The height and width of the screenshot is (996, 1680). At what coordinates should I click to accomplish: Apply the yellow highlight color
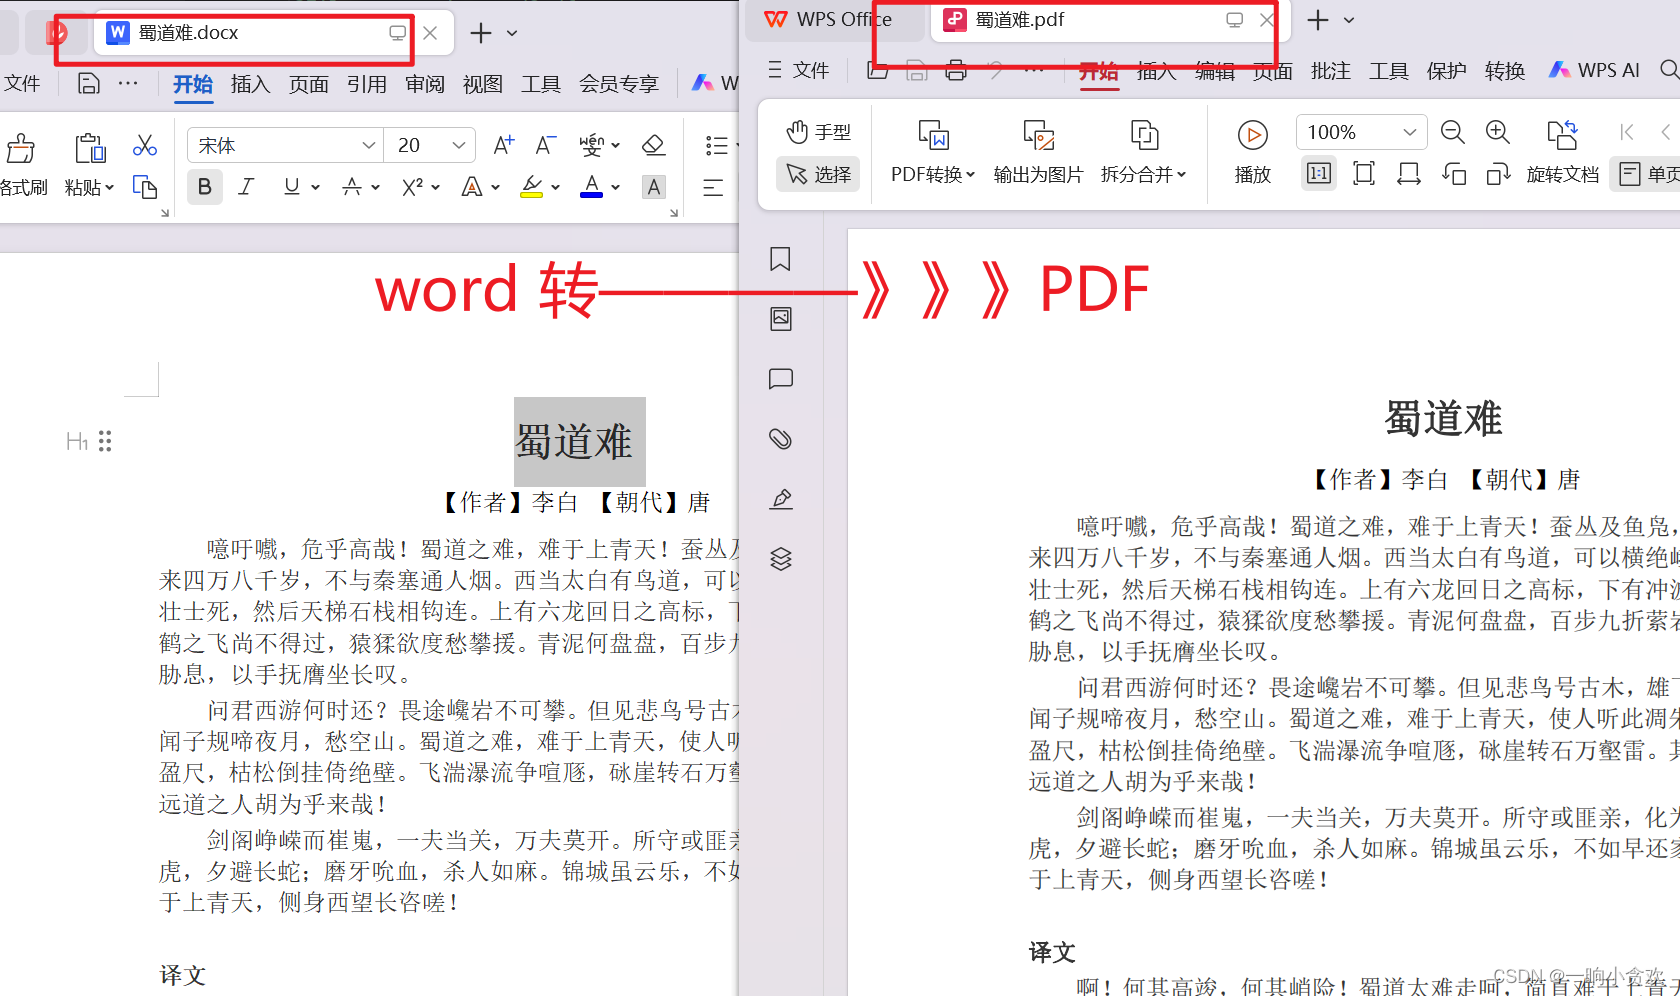click(532, 187)
